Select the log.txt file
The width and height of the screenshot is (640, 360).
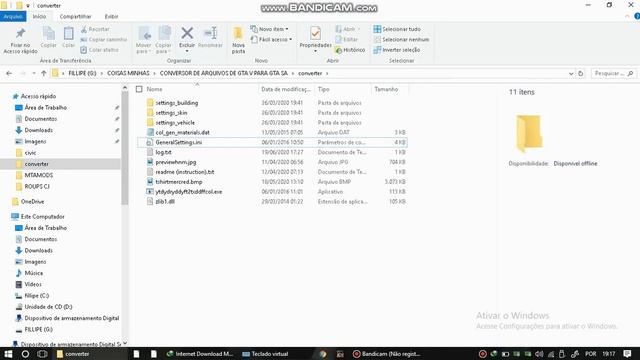pos(163,152)
